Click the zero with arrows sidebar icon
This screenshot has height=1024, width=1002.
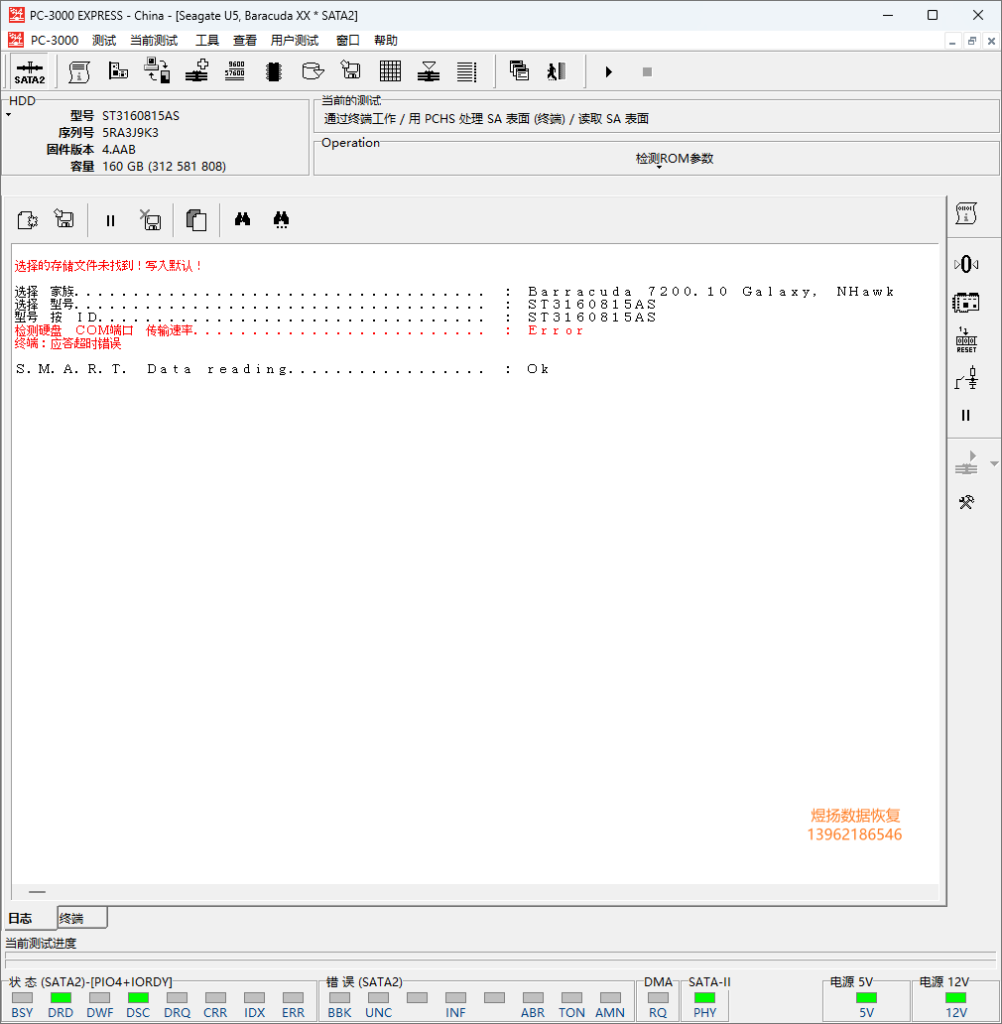(966, 264)
